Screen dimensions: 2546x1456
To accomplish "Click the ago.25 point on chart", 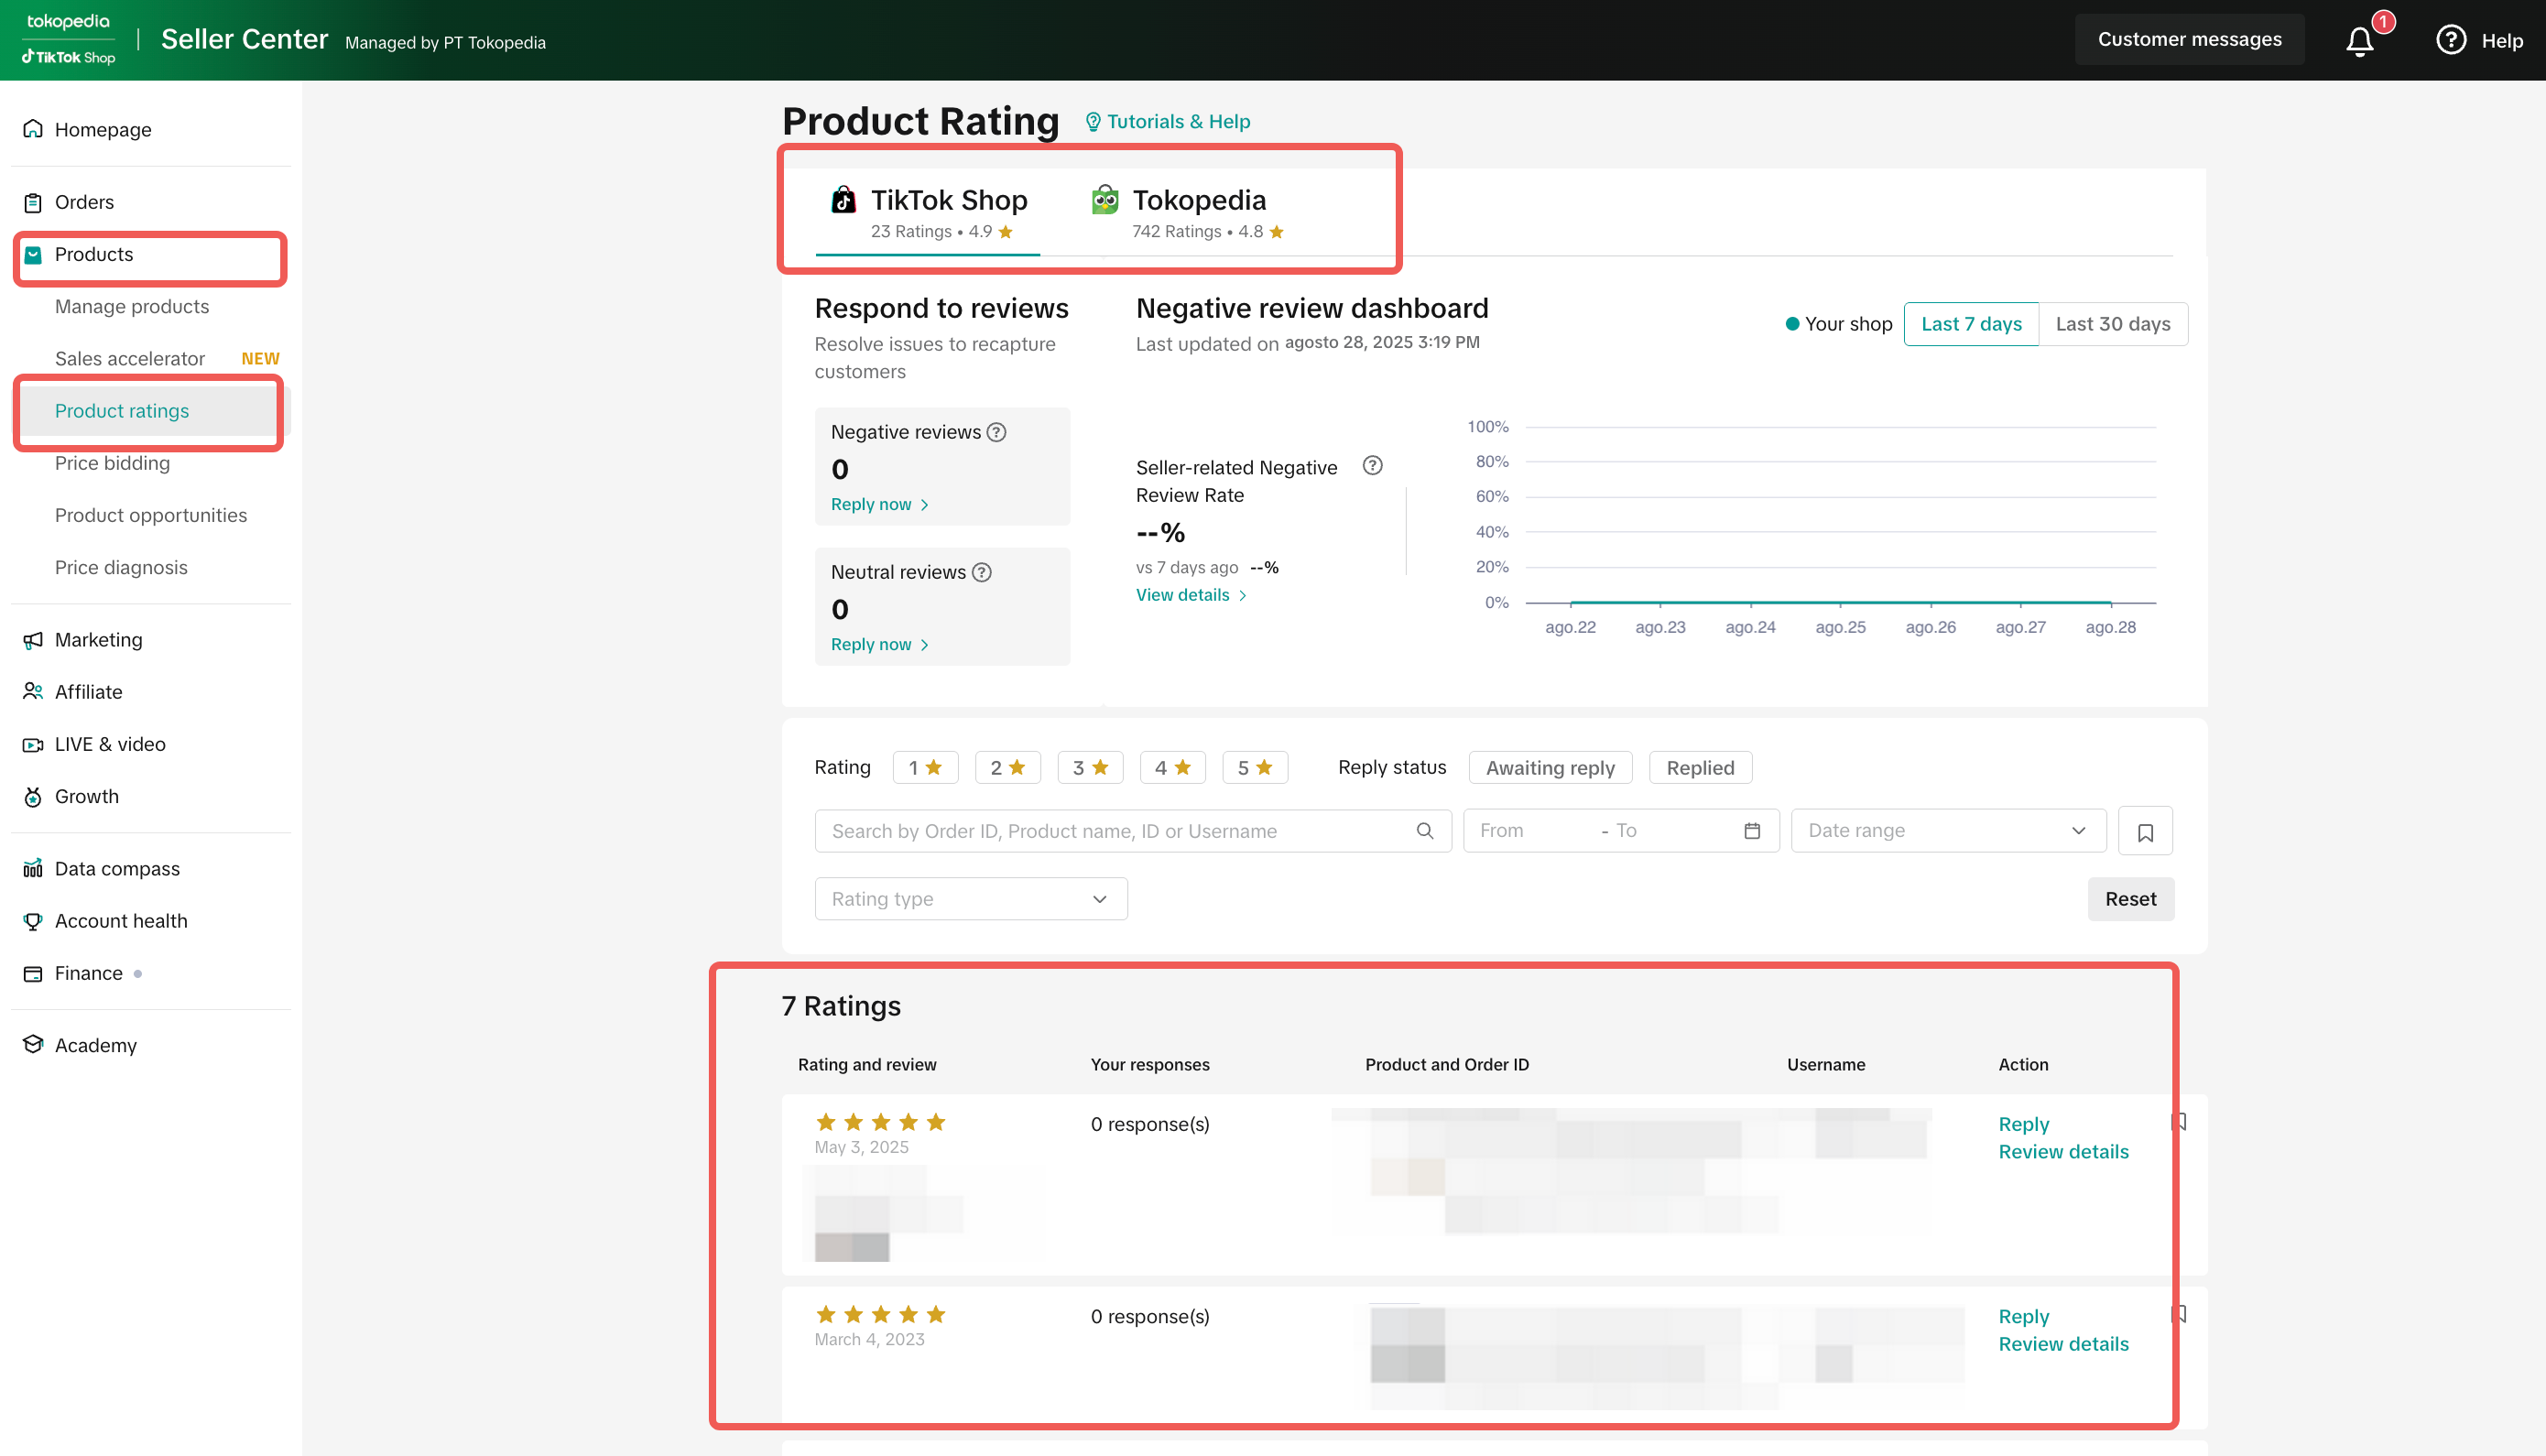I will pos(1840,603).
